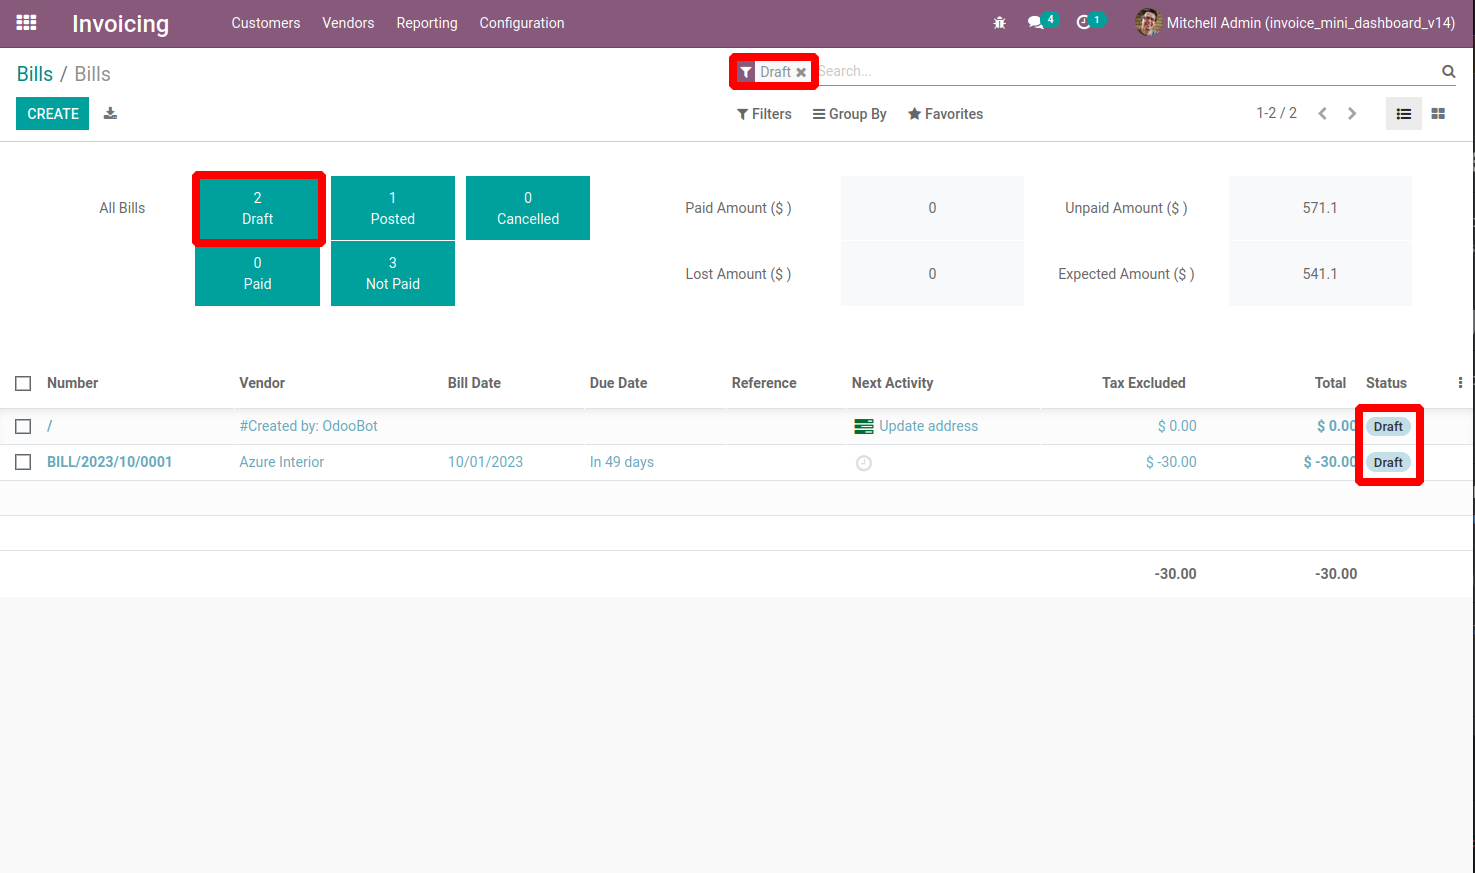The width and height of the screenshot is (1475, 873).
Task: Click the search magnifier icon
Action: (1448, 71)
